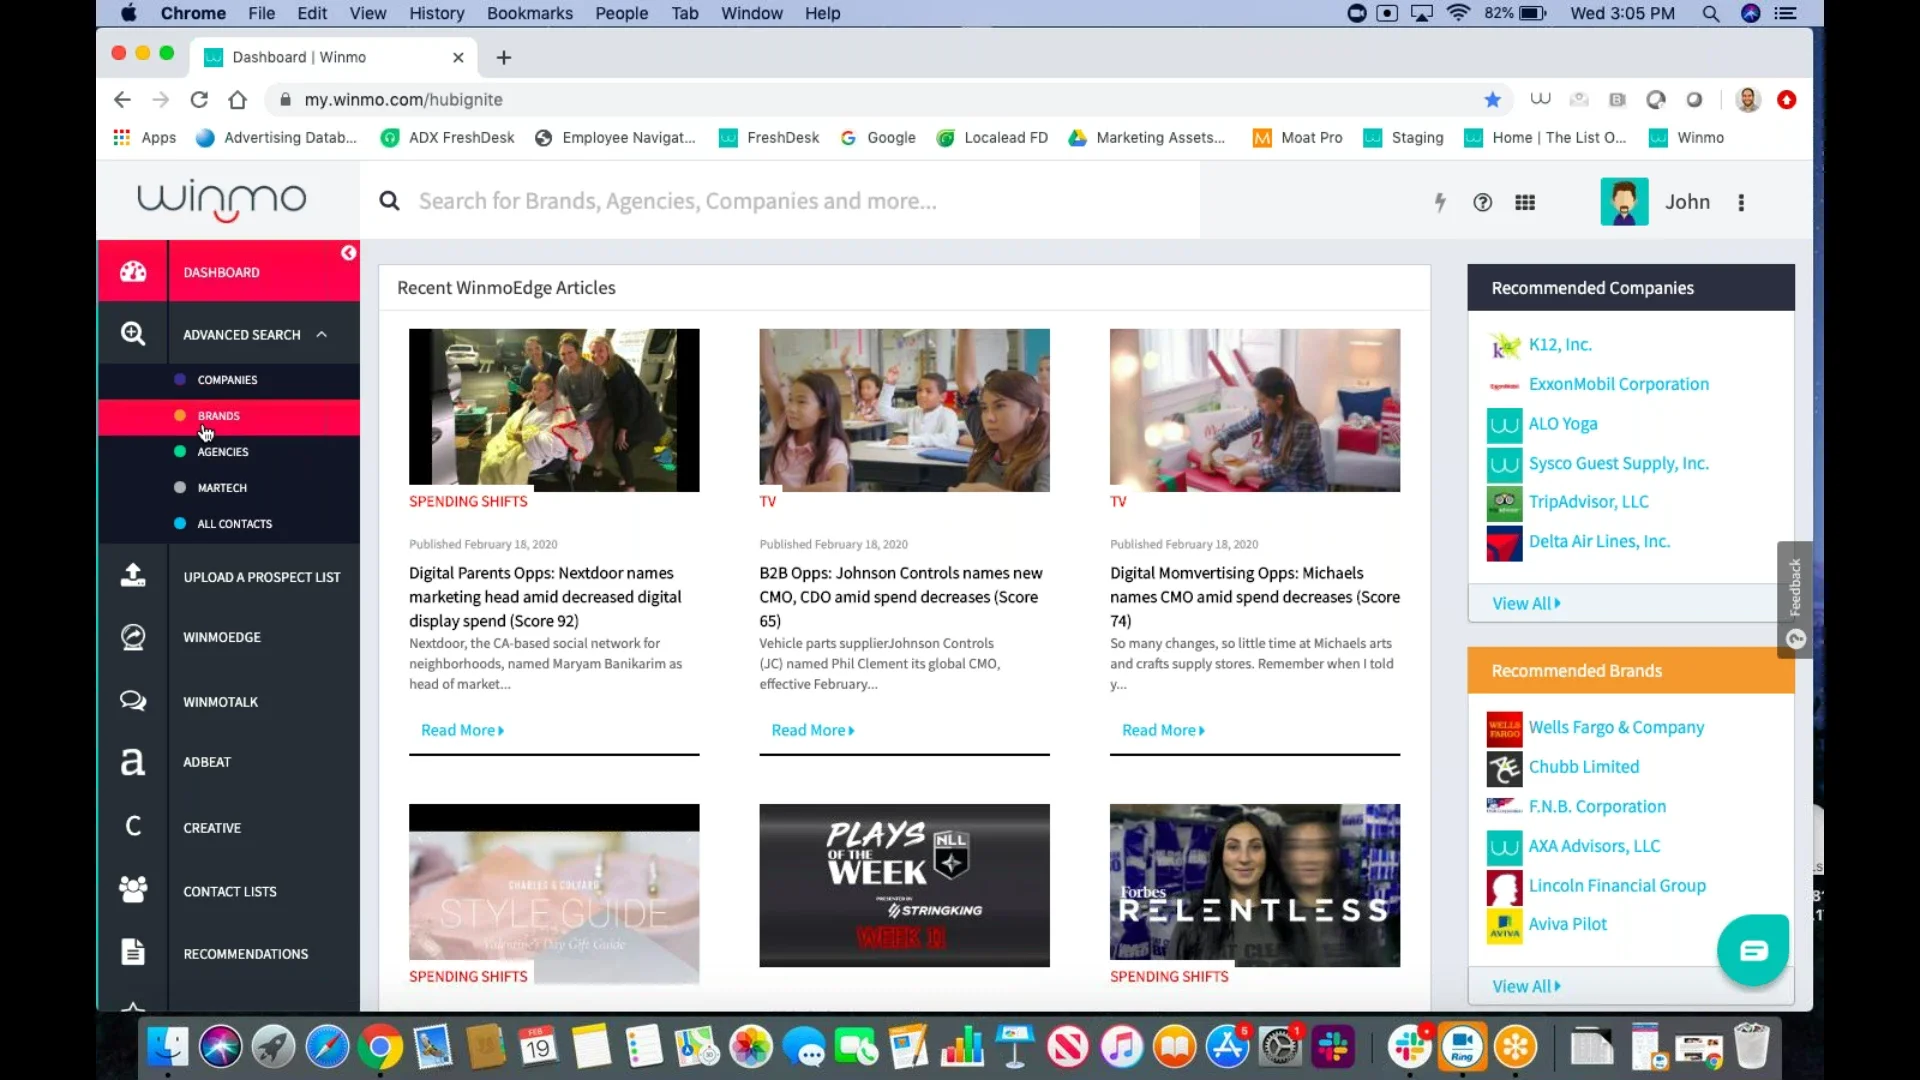Open WinmoEdge via its compass icon
Image resolution: width=1920 pixels, height=1080 pixels.
point(133,637)
